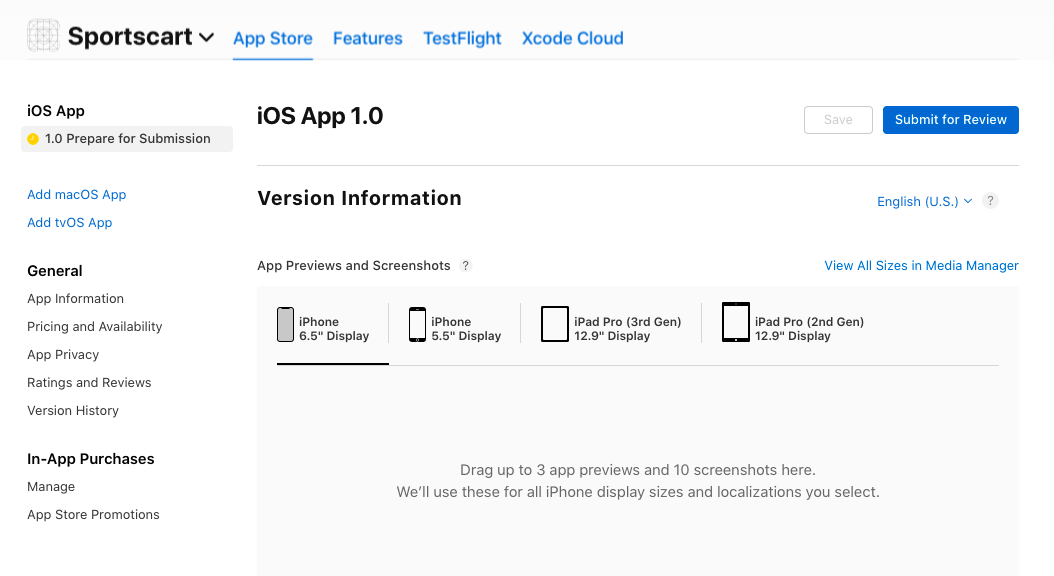Open the English (U.S.) language dropdown
Viewport: 1054px width, 576px height.
point(922,200)
